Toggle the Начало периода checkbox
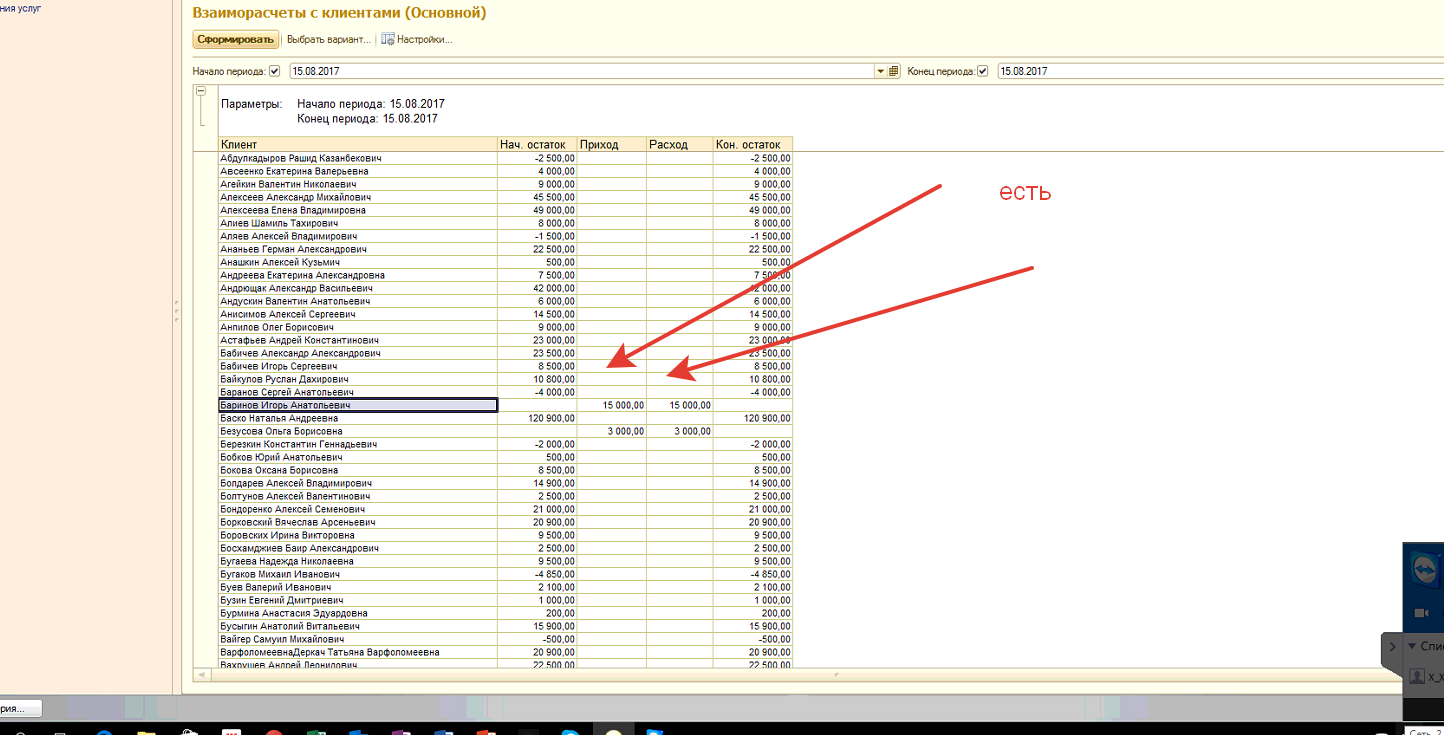Image resolution: width=1444 pixels, height=735 pixels. 275,71
